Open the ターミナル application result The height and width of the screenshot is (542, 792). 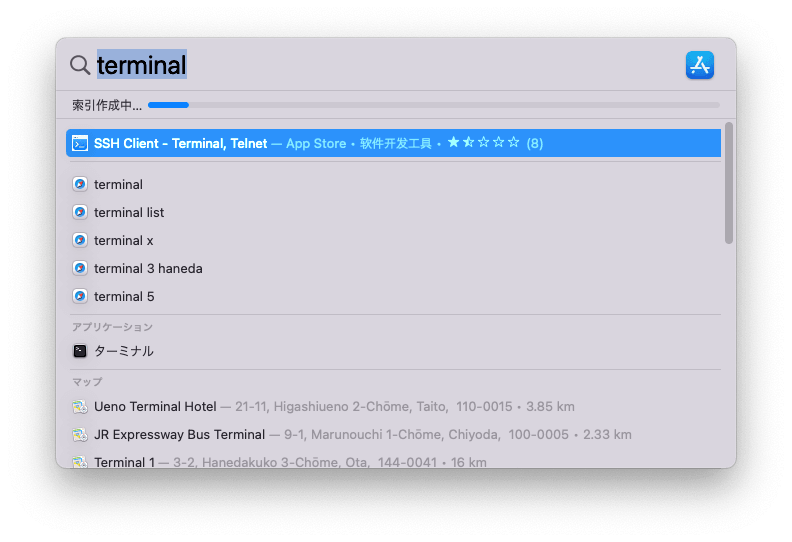(x=393, y=351)
